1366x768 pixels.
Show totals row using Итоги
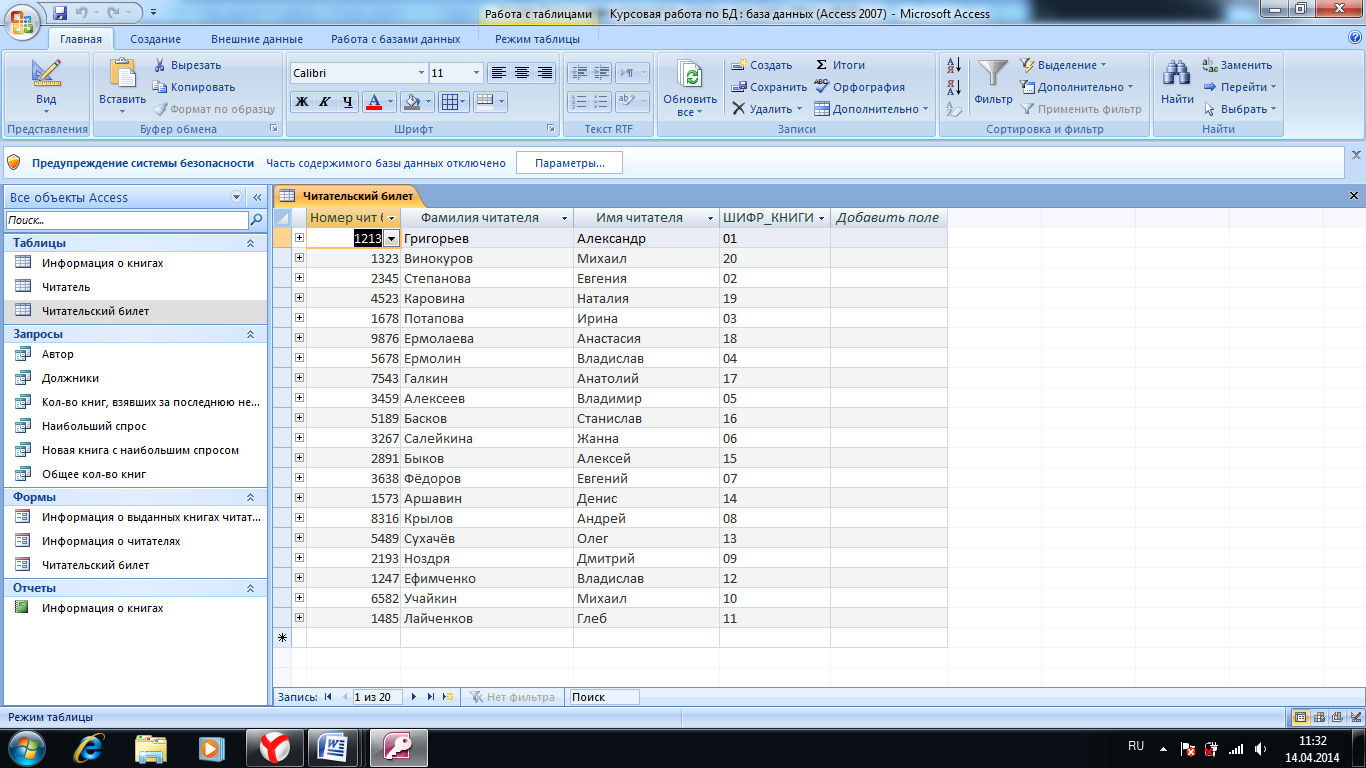point(839,65)
